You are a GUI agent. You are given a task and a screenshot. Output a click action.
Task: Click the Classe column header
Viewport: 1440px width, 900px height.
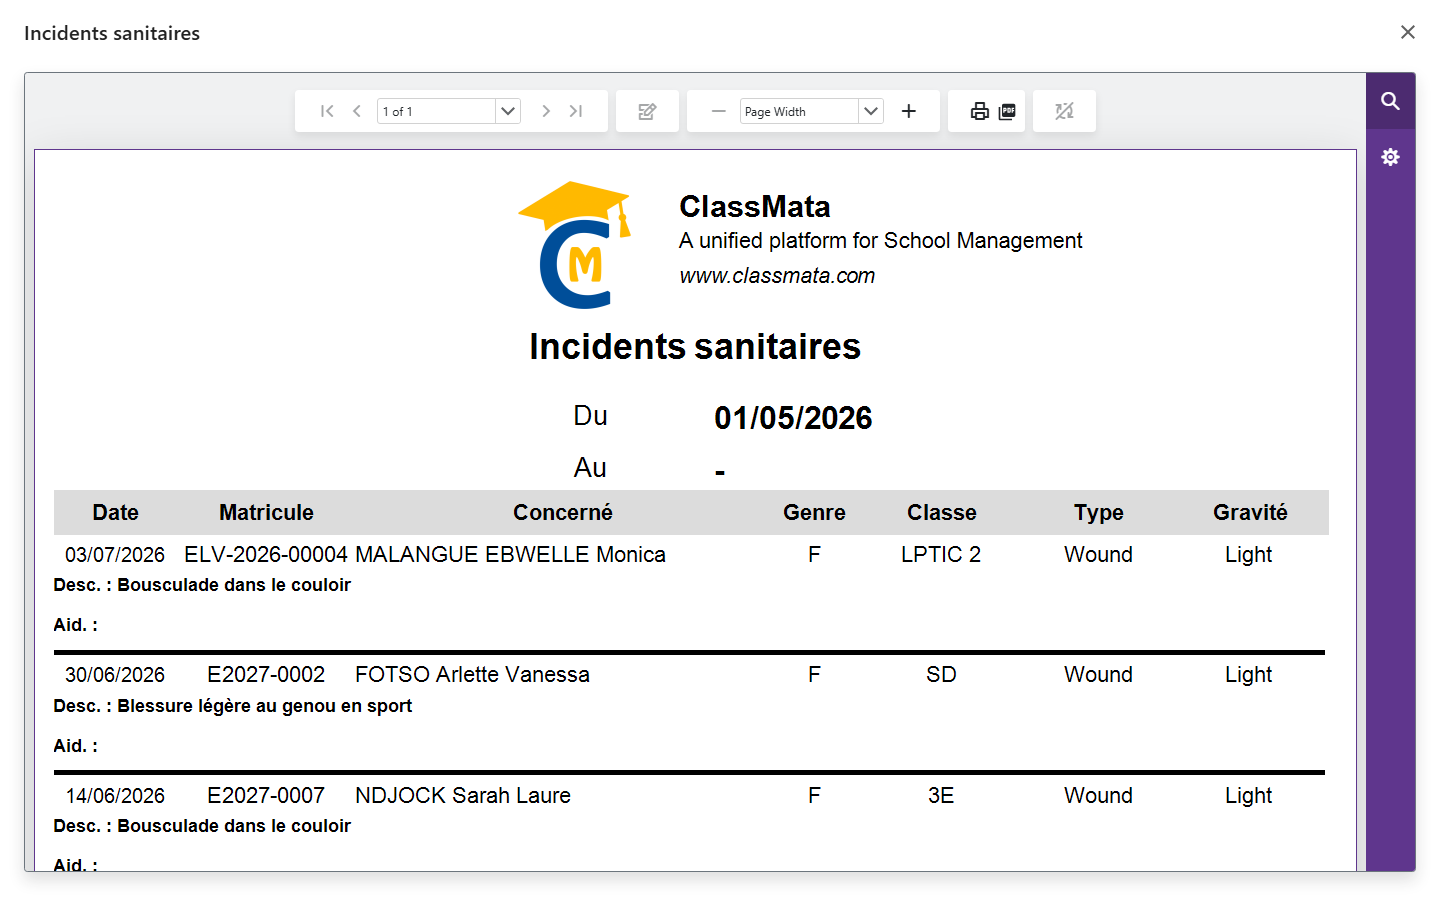942,512
